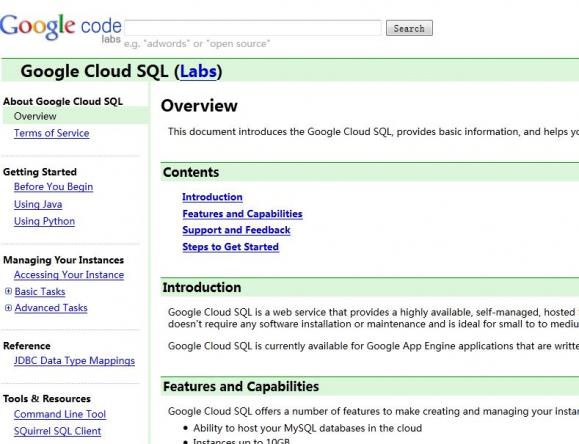Go to the Using Python guide
Viewport: 579px width, 444px height.
(x=44, y=221)
